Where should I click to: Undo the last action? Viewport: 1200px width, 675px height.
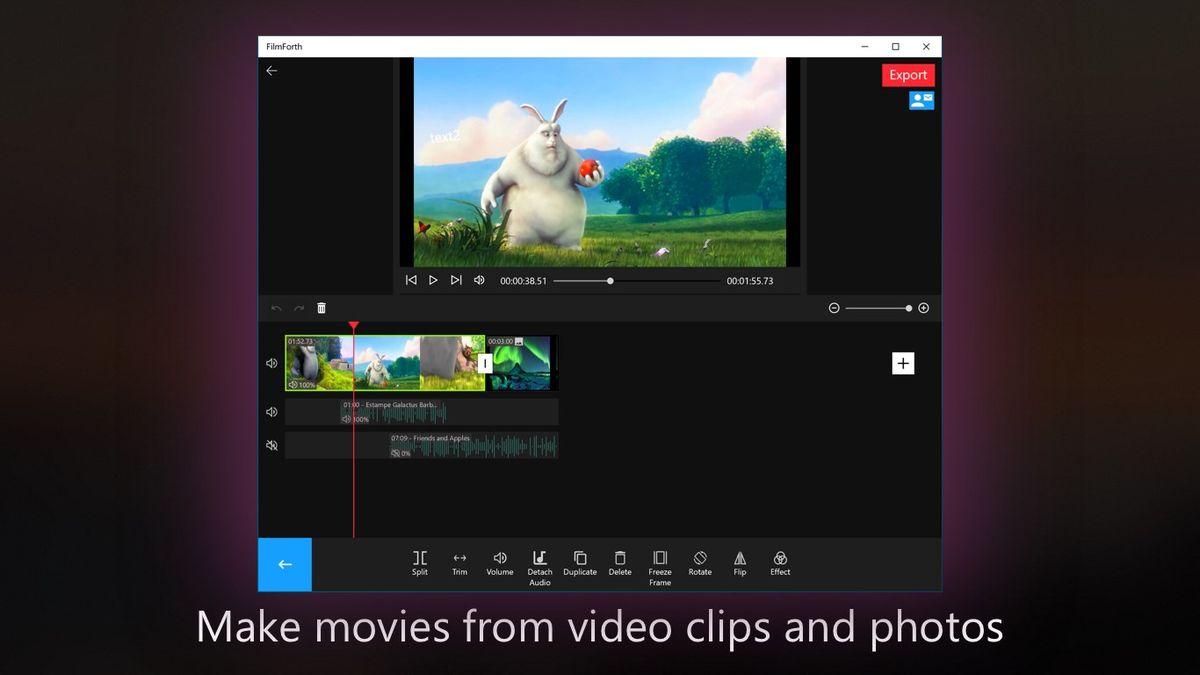tap(276, 308)
